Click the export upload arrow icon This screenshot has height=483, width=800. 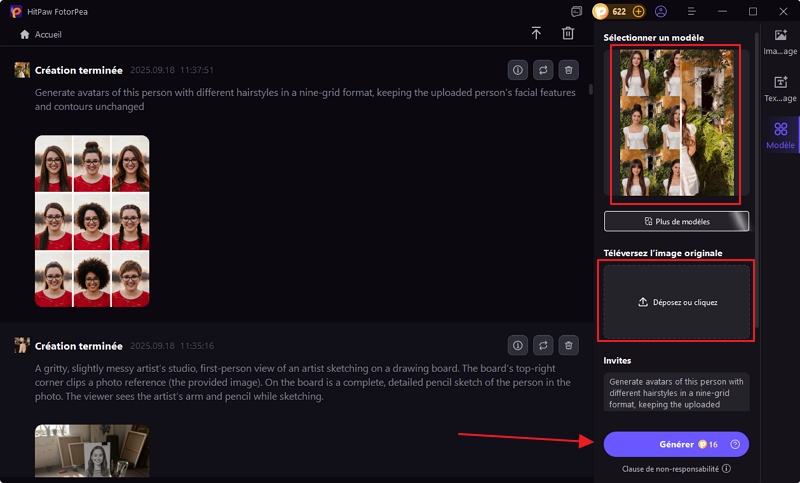pos(536,34)
